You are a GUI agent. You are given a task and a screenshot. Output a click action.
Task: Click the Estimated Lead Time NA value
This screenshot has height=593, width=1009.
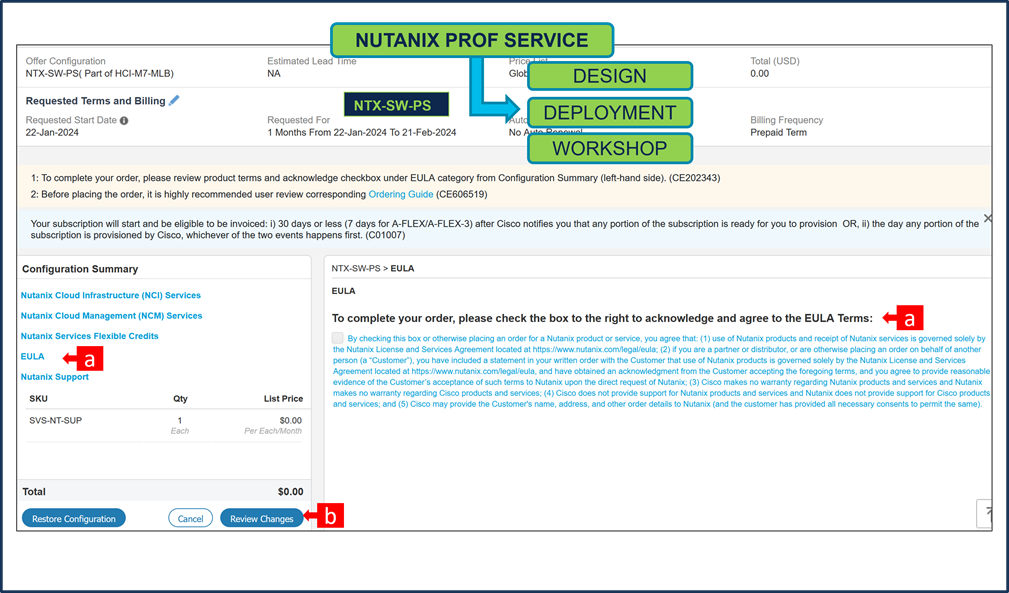(x=273, y=73)
